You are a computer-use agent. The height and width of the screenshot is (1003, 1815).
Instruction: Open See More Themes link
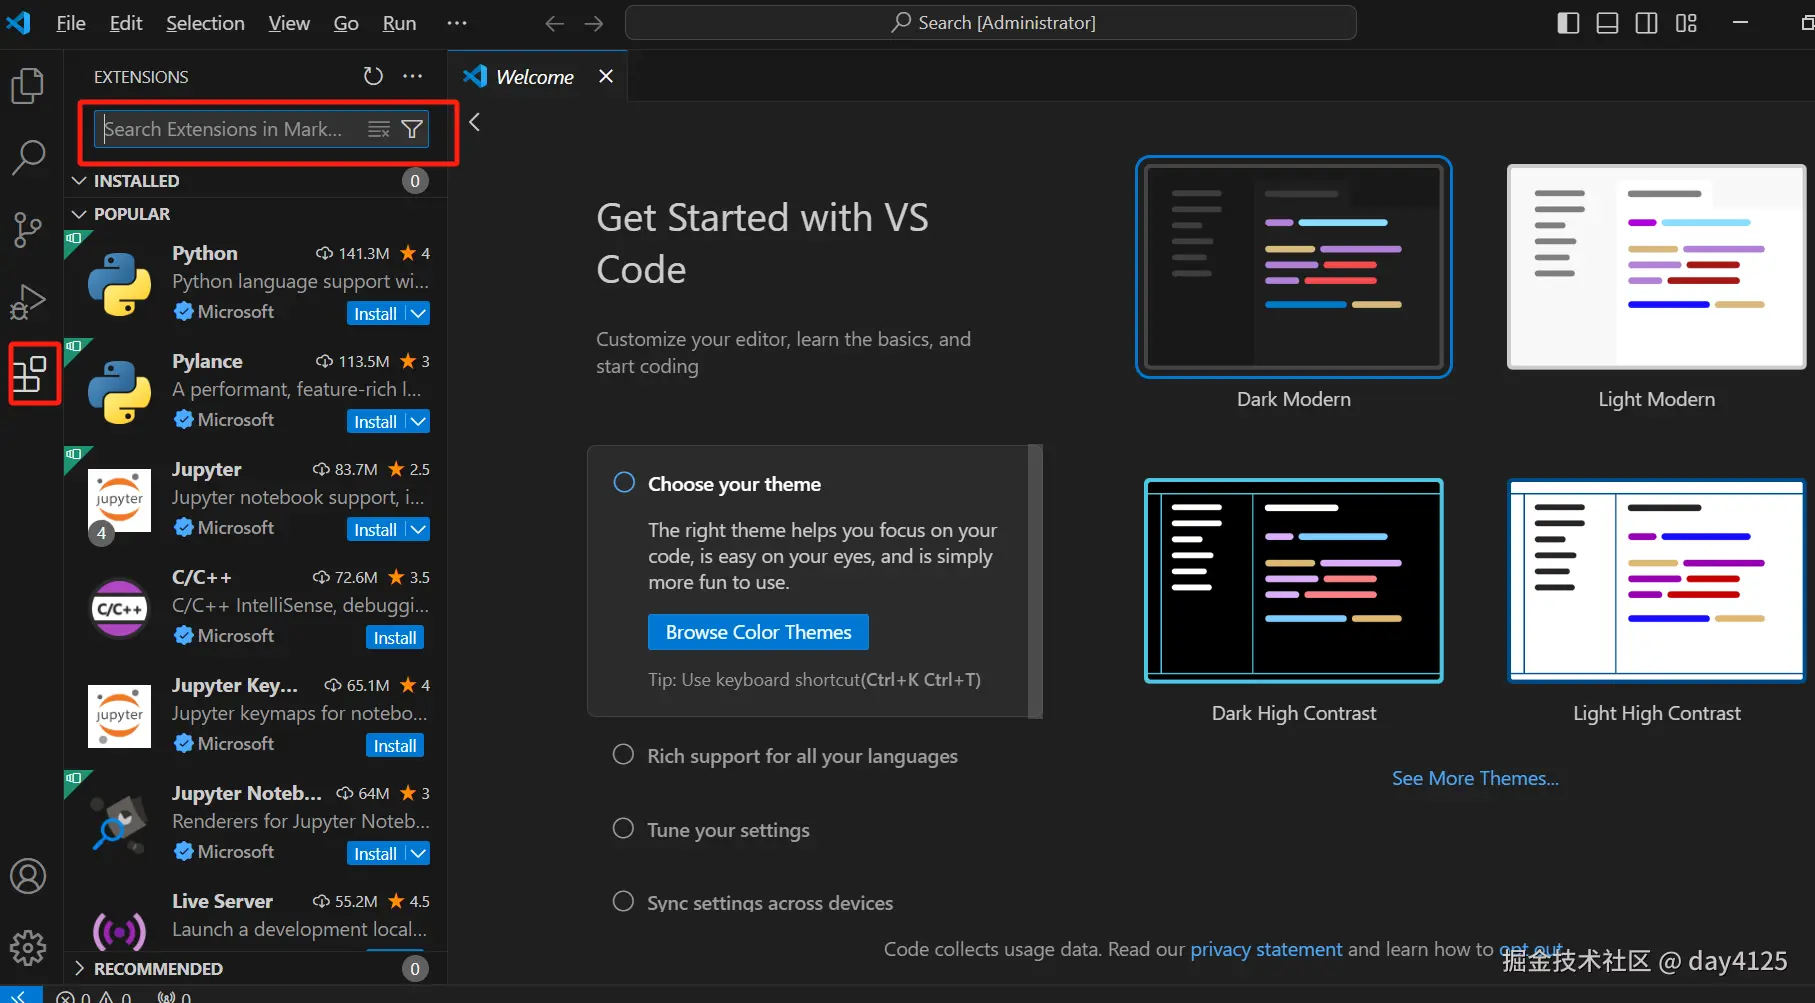point(1475,778)
